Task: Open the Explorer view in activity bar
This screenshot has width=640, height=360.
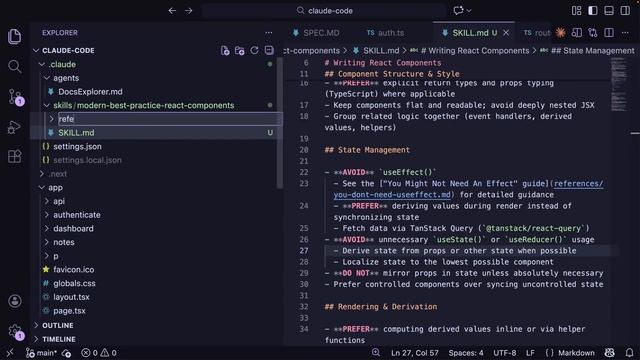Action: click(x=15, y=36)
